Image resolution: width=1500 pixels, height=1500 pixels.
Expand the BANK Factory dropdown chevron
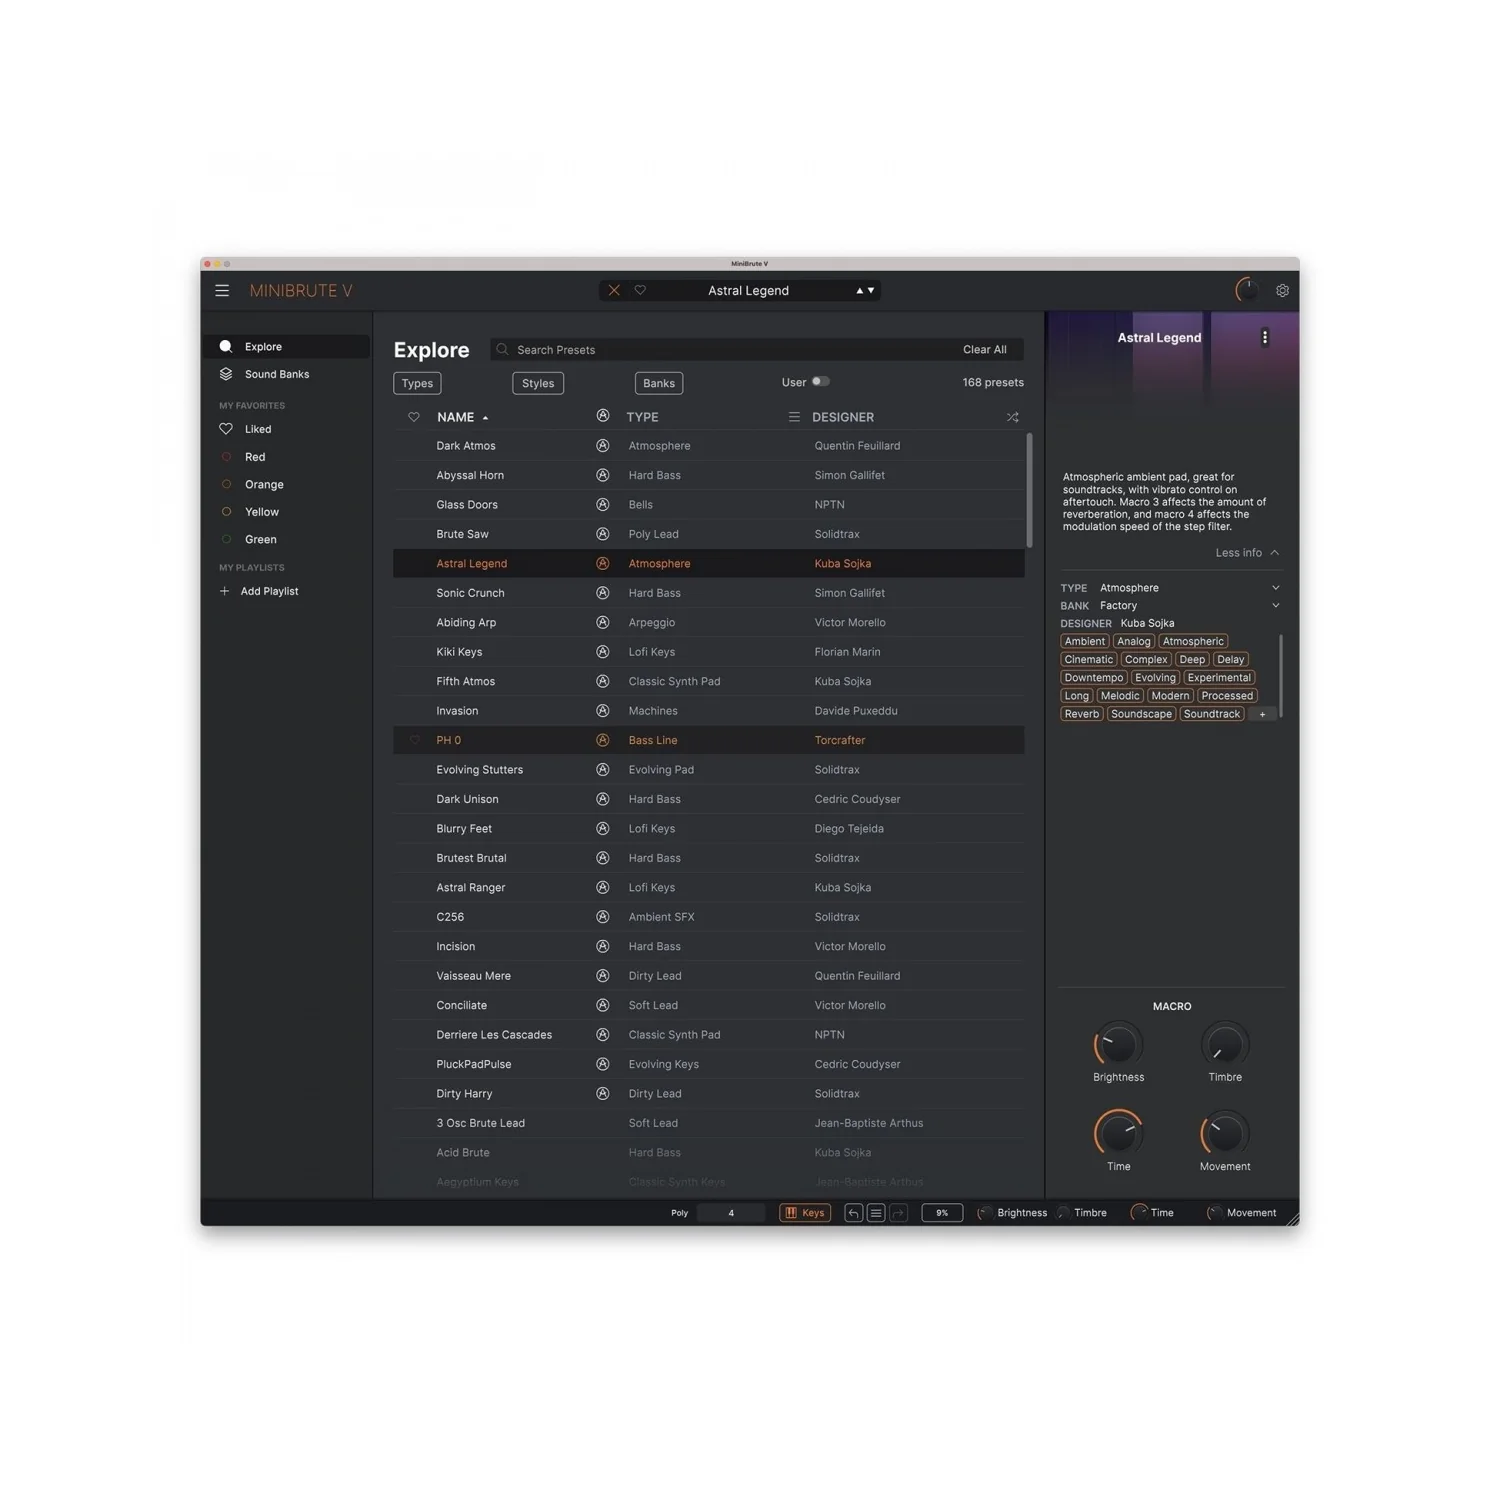[1276, 606]
